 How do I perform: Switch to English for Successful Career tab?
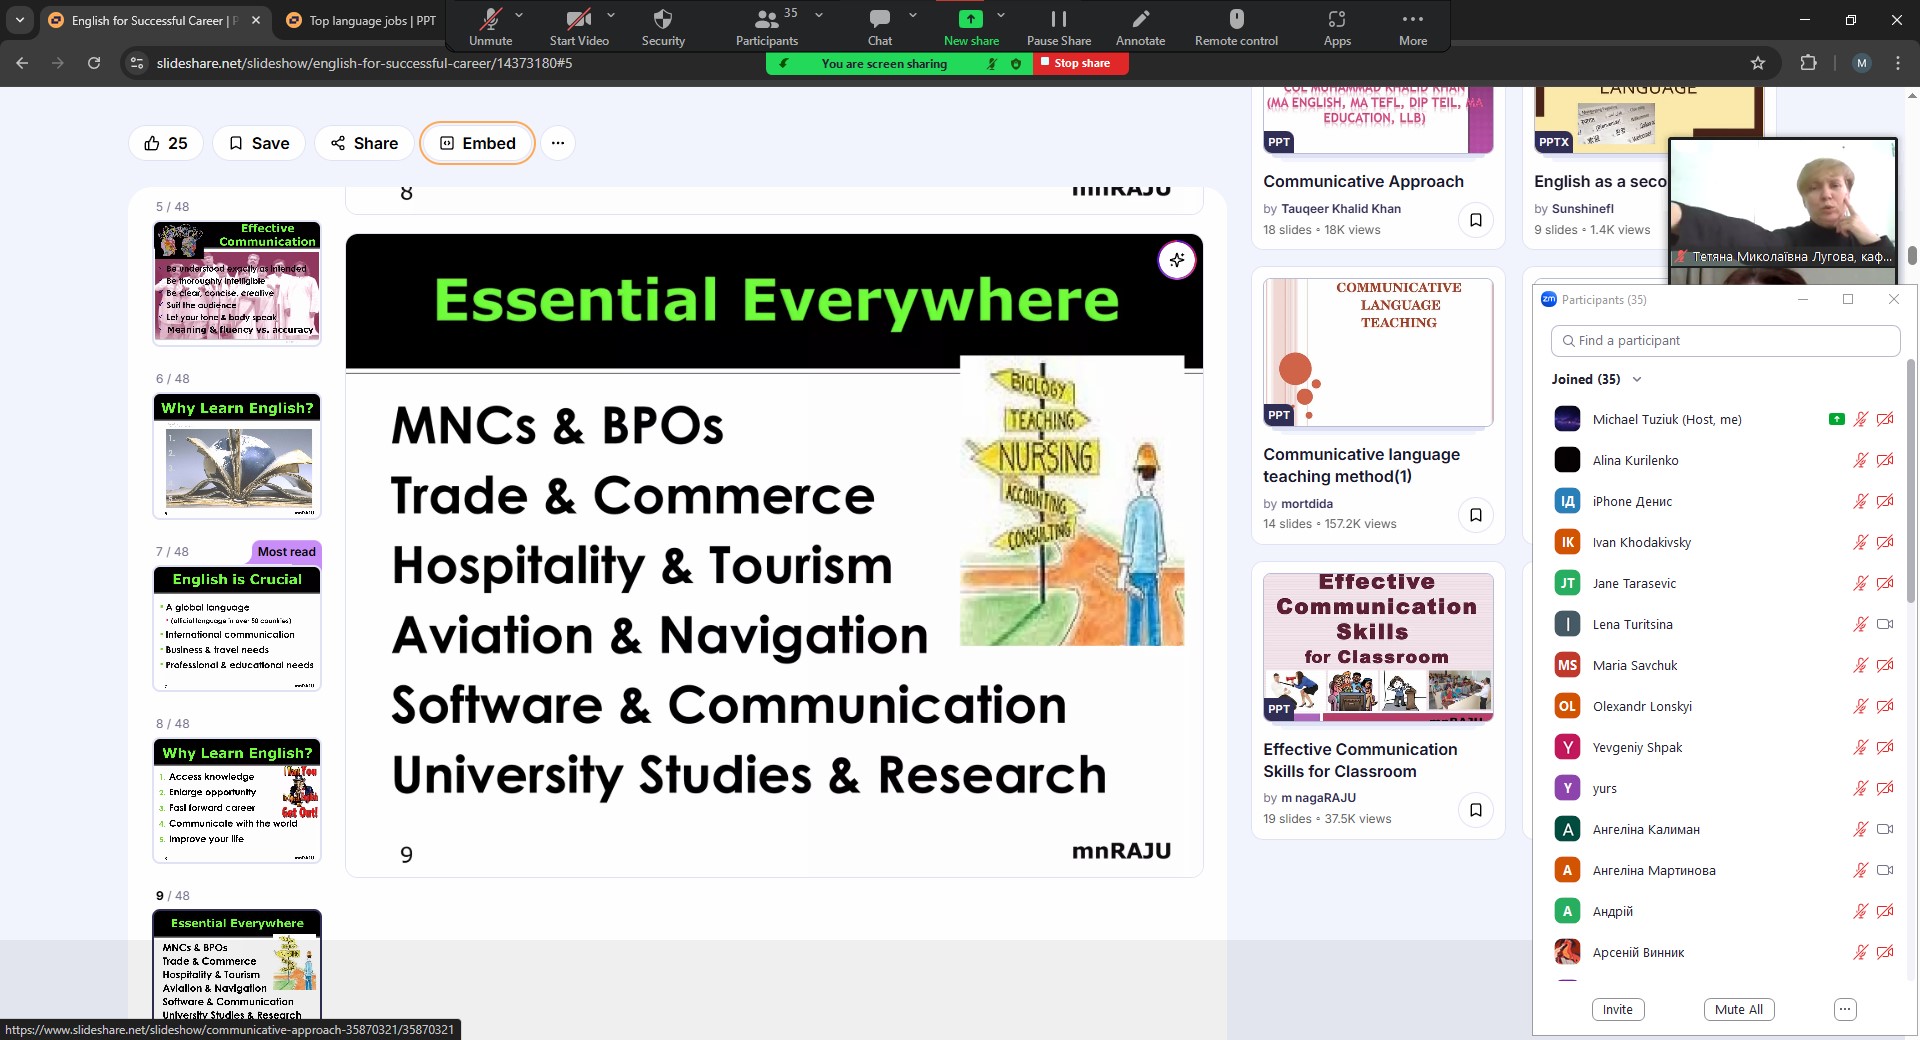(x=155, y=20)
